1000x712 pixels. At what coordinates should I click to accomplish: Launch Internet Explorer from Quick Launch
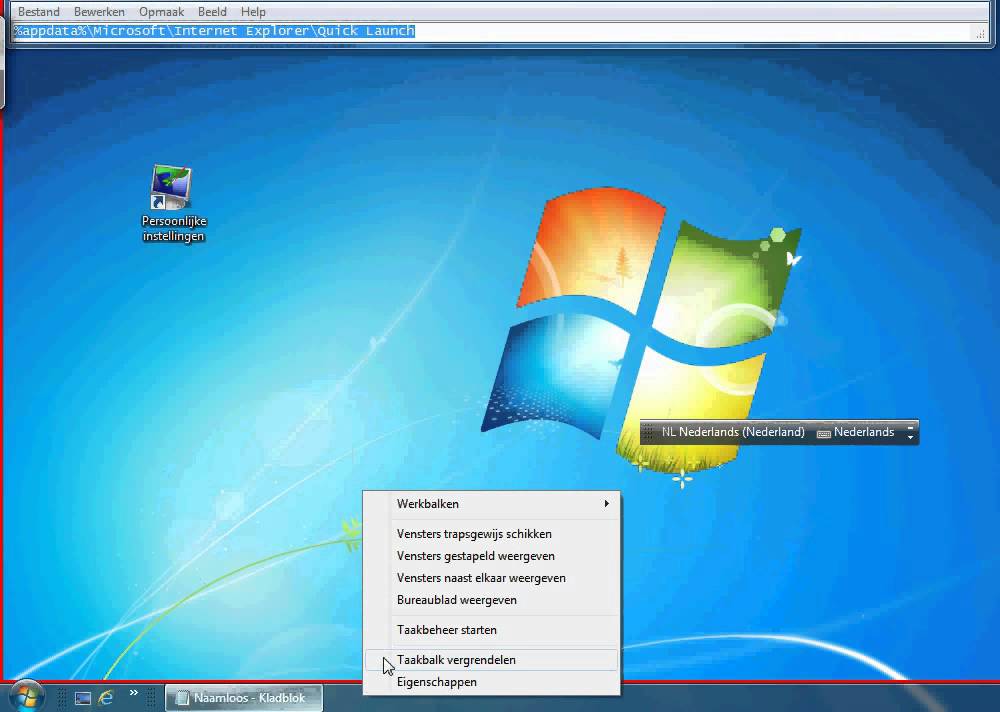point(106,697)
